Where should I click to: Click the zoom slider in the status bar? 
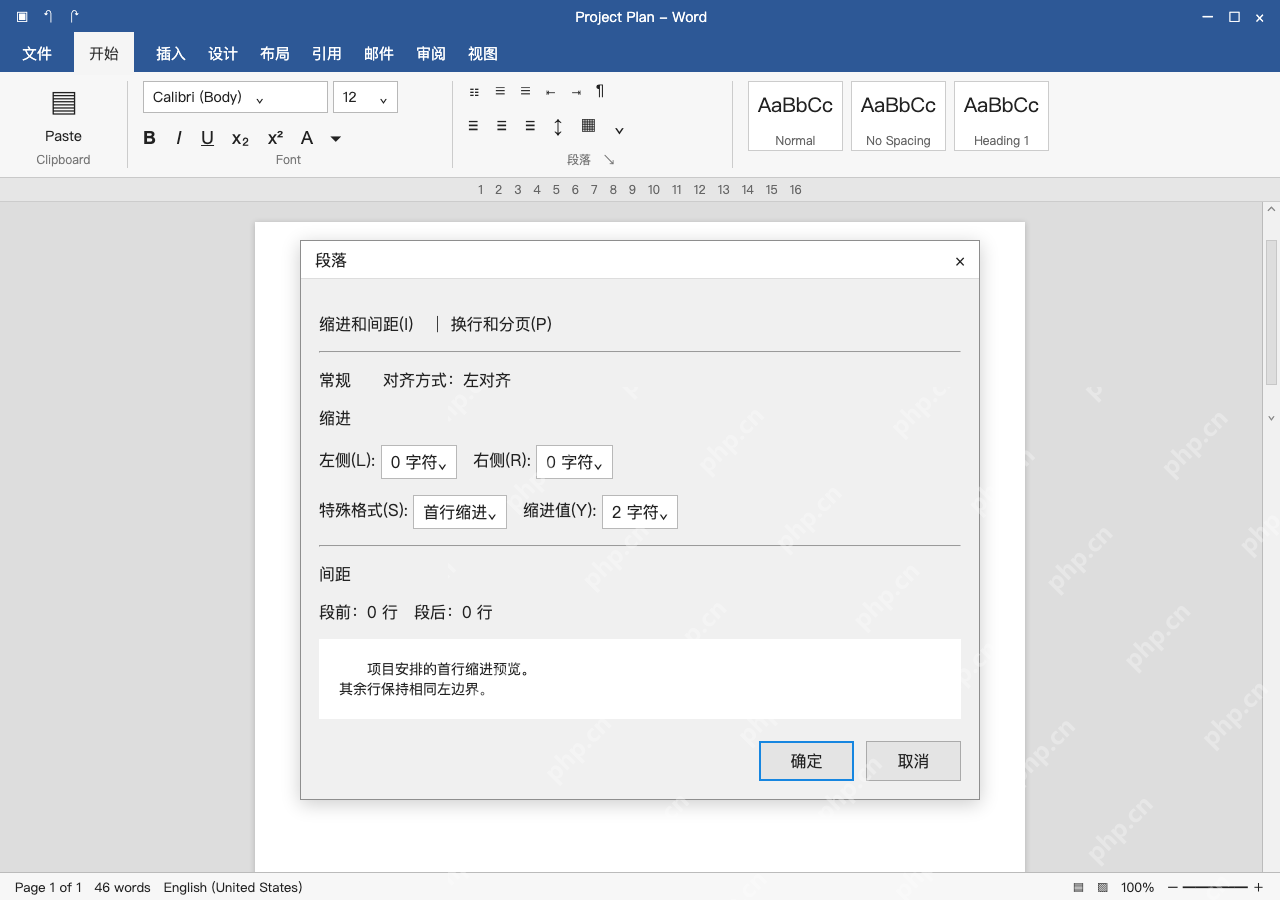[1216, 887]
